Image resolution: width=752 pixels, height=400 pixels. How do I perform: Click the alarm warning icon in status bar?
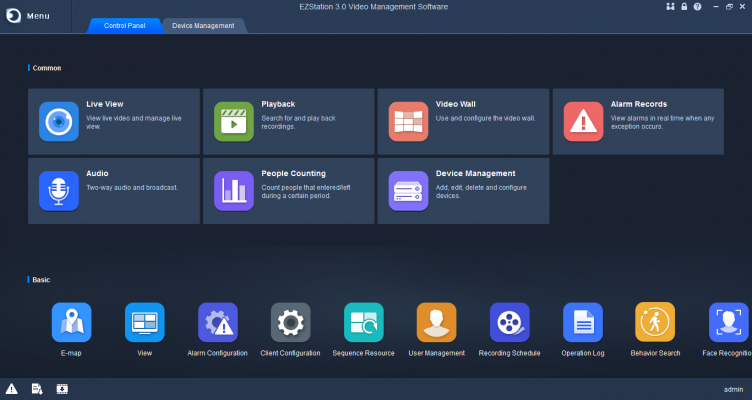coord(12,389)
